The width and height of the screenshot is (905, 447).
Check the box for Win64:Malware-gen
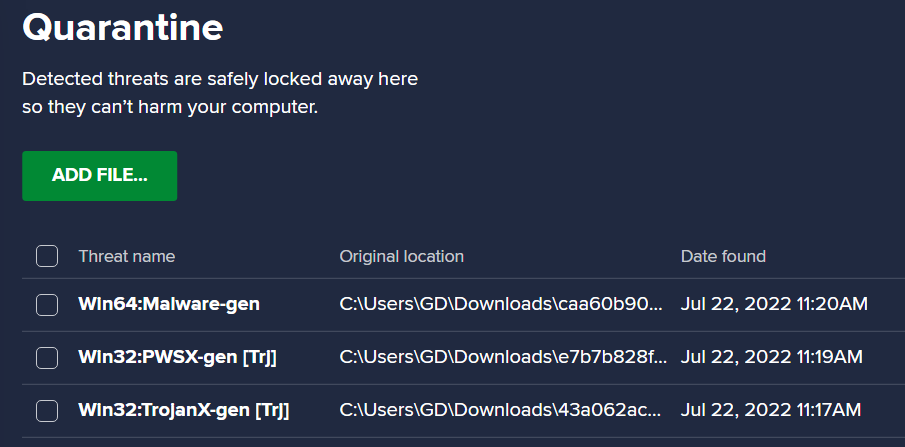[x=47, y=304]
